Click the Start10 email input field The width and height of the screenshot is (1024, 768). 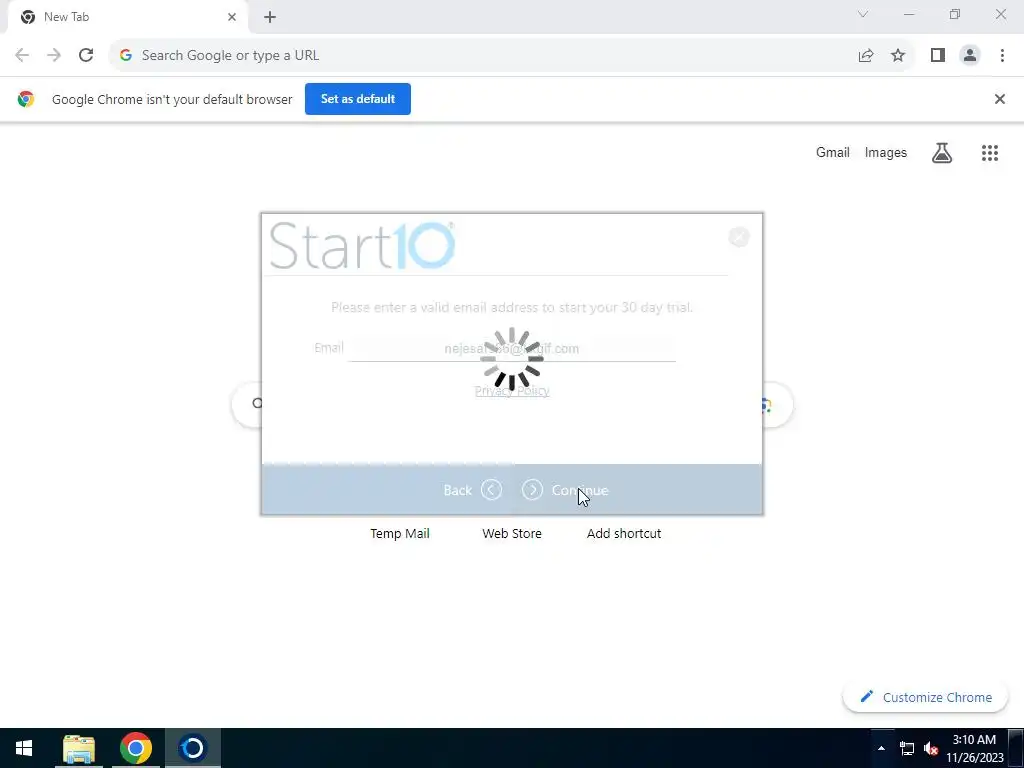(x=511, y=349)
